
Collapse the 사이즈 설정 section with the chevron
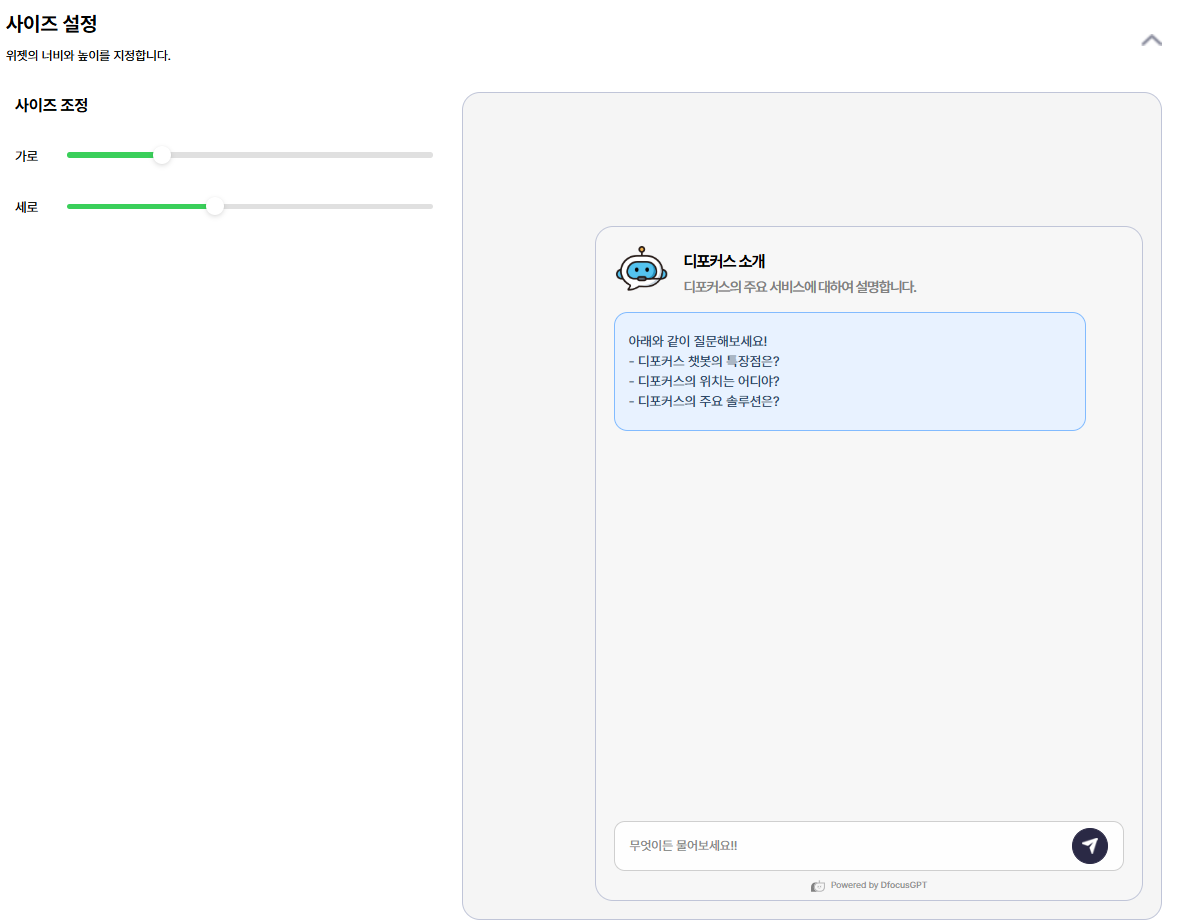click(1151, 41)
